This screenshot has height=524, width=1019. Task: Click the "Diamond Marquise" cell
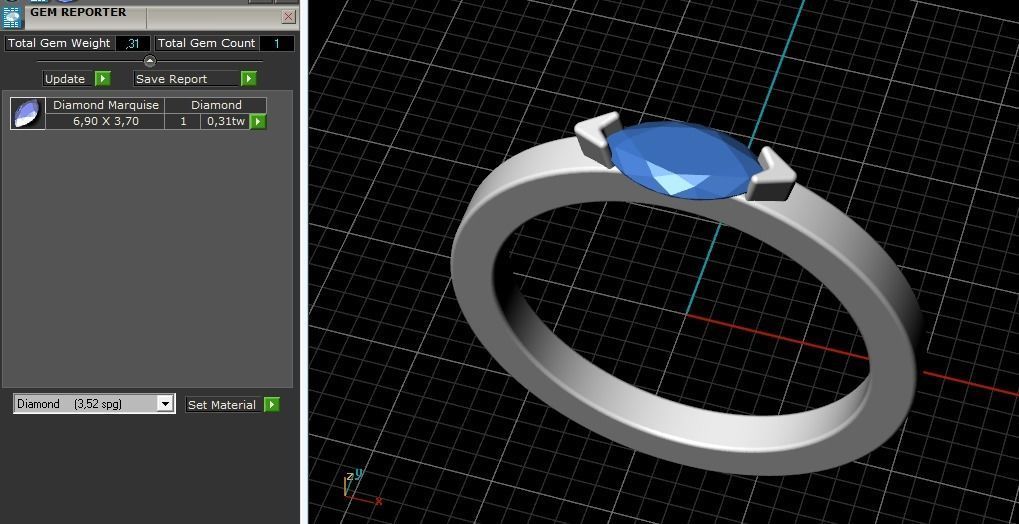(105, 105)
